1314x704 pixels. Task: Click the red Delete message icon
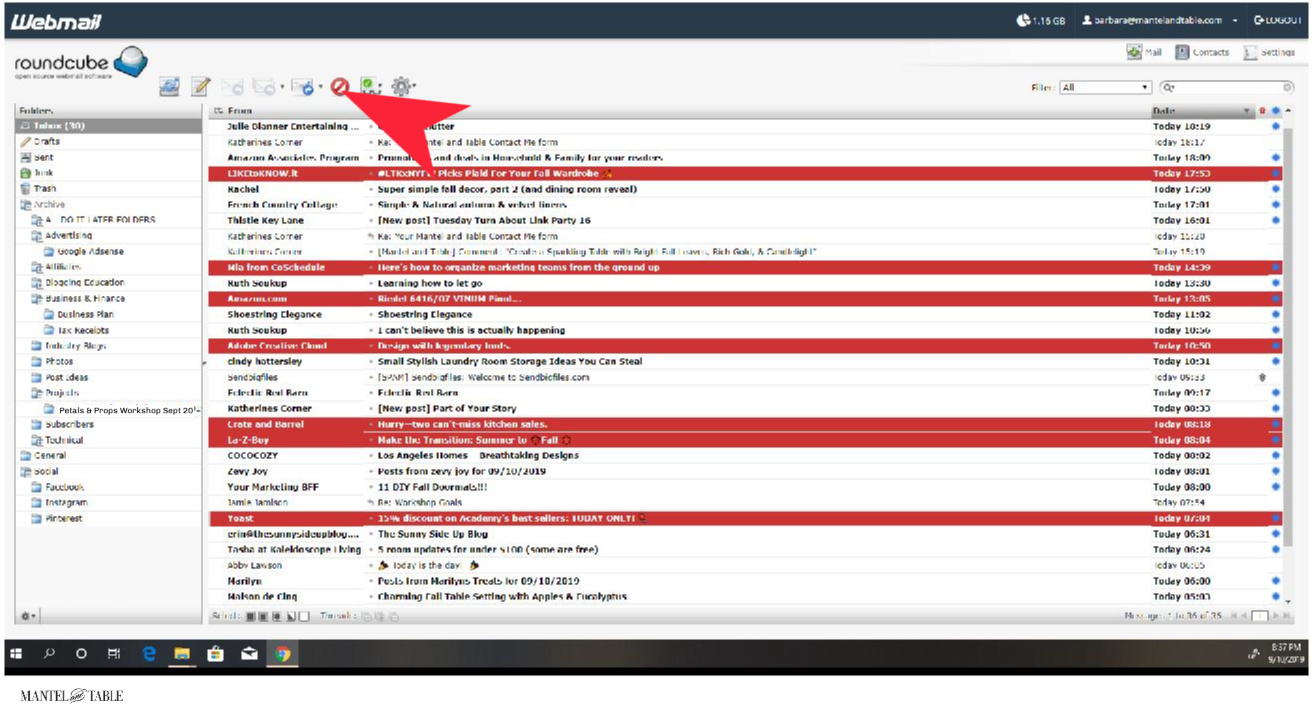point(340,87)
